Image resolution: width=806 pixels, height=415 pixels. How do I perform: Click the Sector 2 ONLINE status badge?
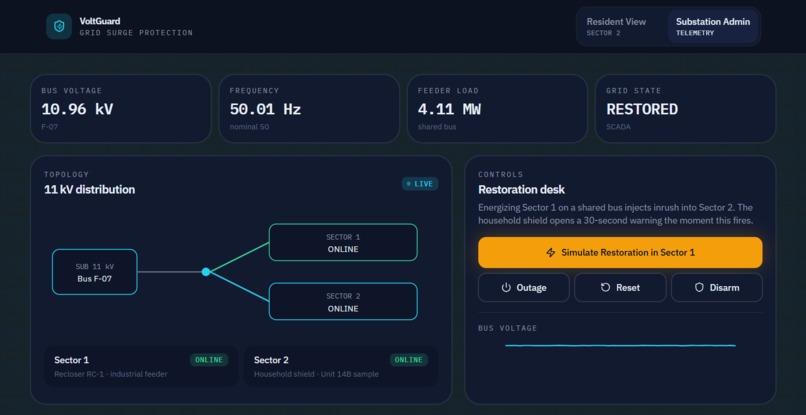[409, 360]
